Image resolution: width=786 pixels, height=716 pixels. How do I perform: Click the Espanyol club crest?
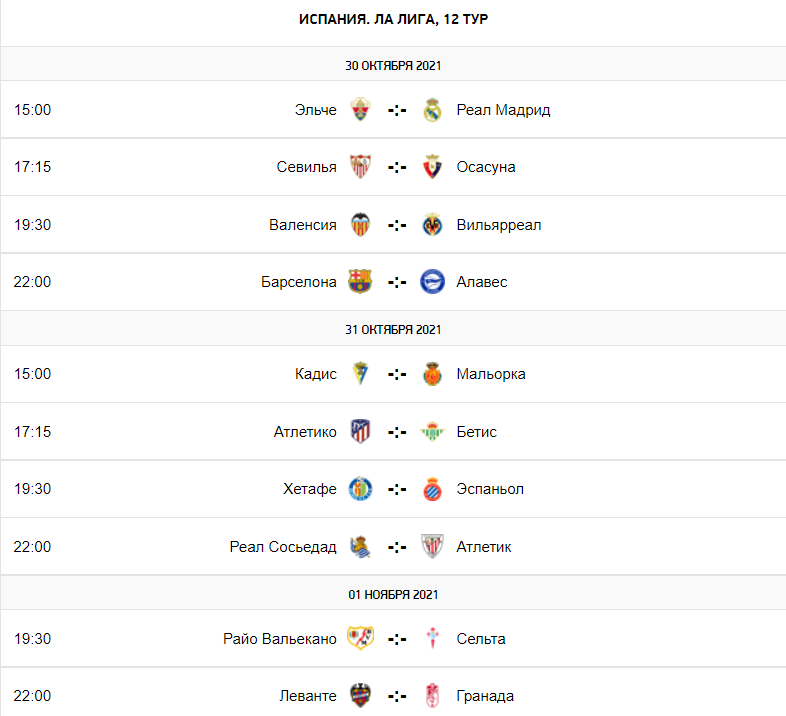click(432, 489)
